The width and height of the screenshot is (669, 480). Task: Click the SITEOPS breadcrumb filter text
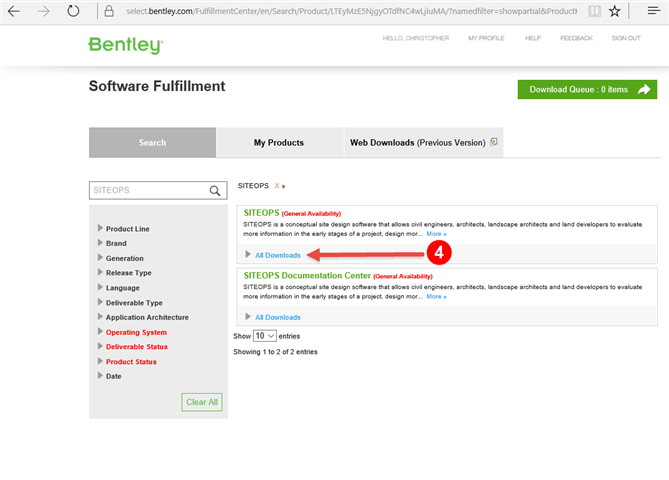[x=253, y=186]
